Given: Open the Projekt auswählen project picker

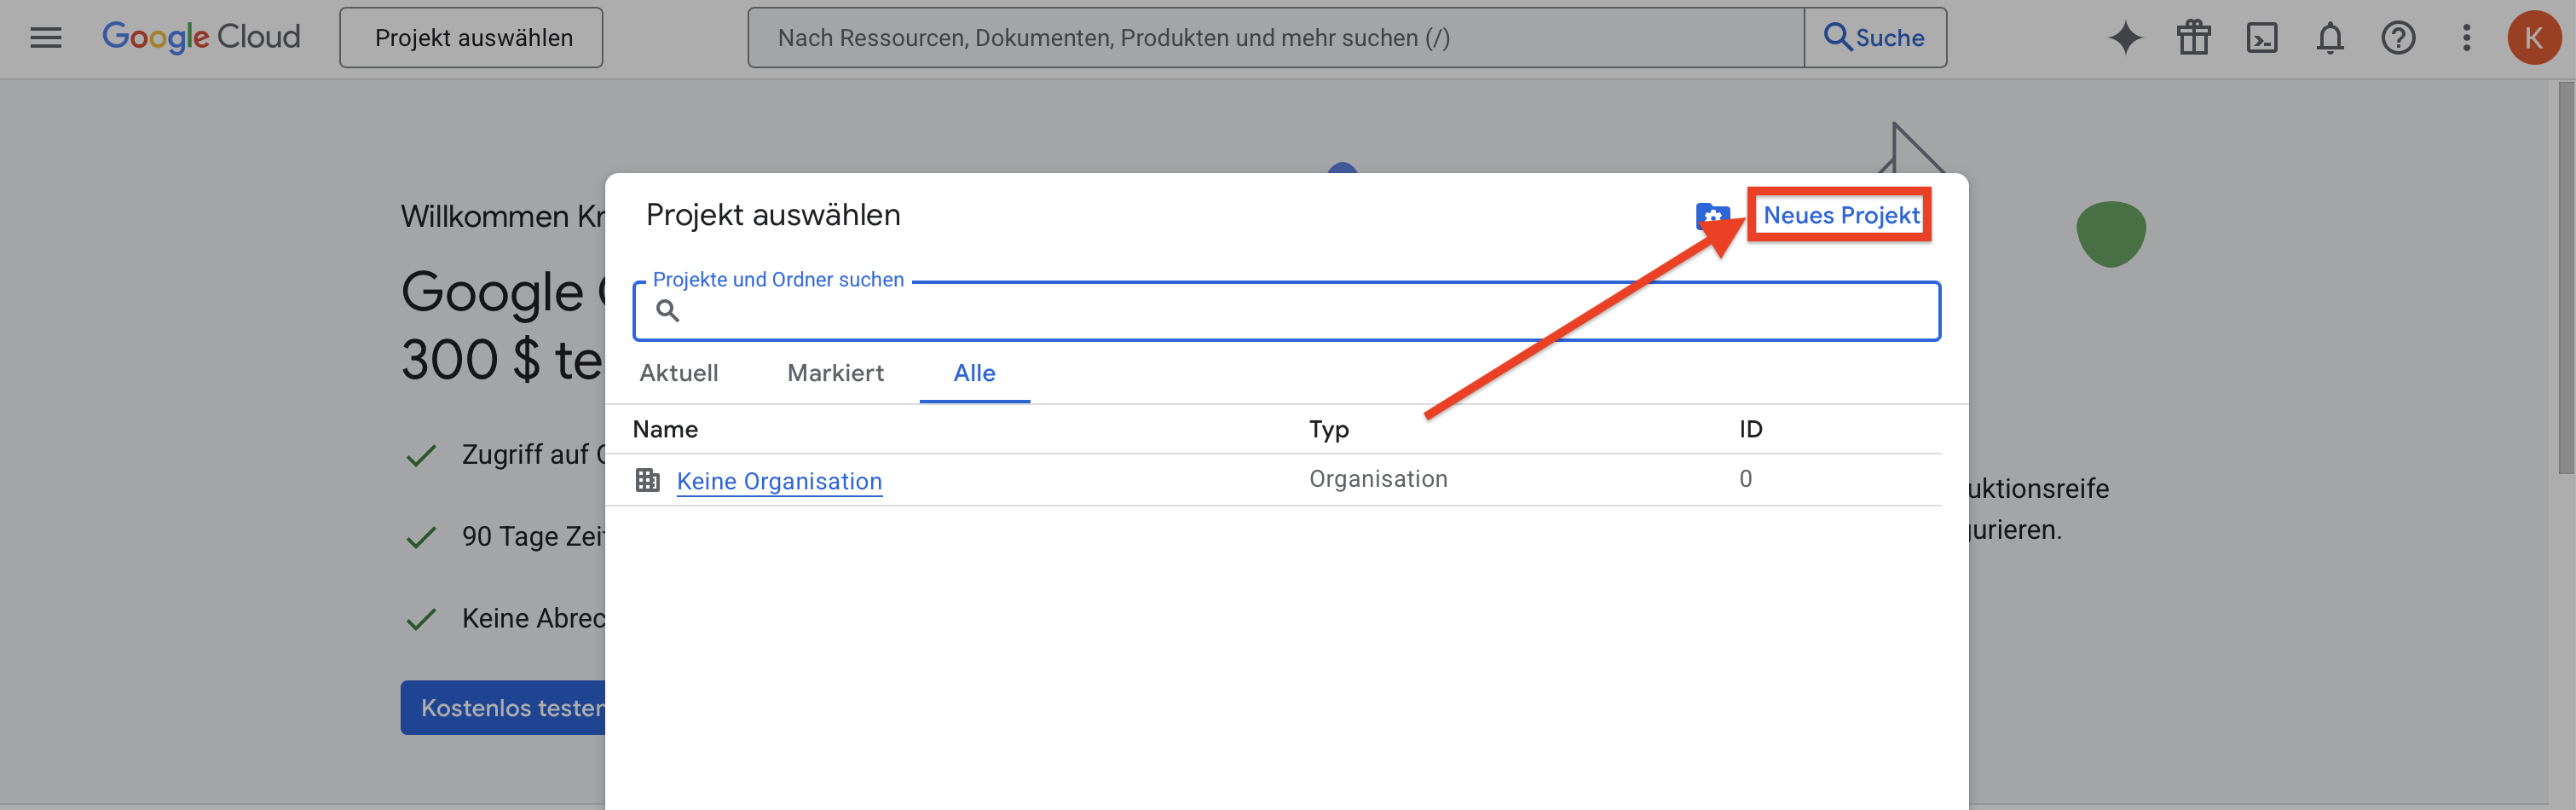Looking at the screenshot, I should coord(471,38).
